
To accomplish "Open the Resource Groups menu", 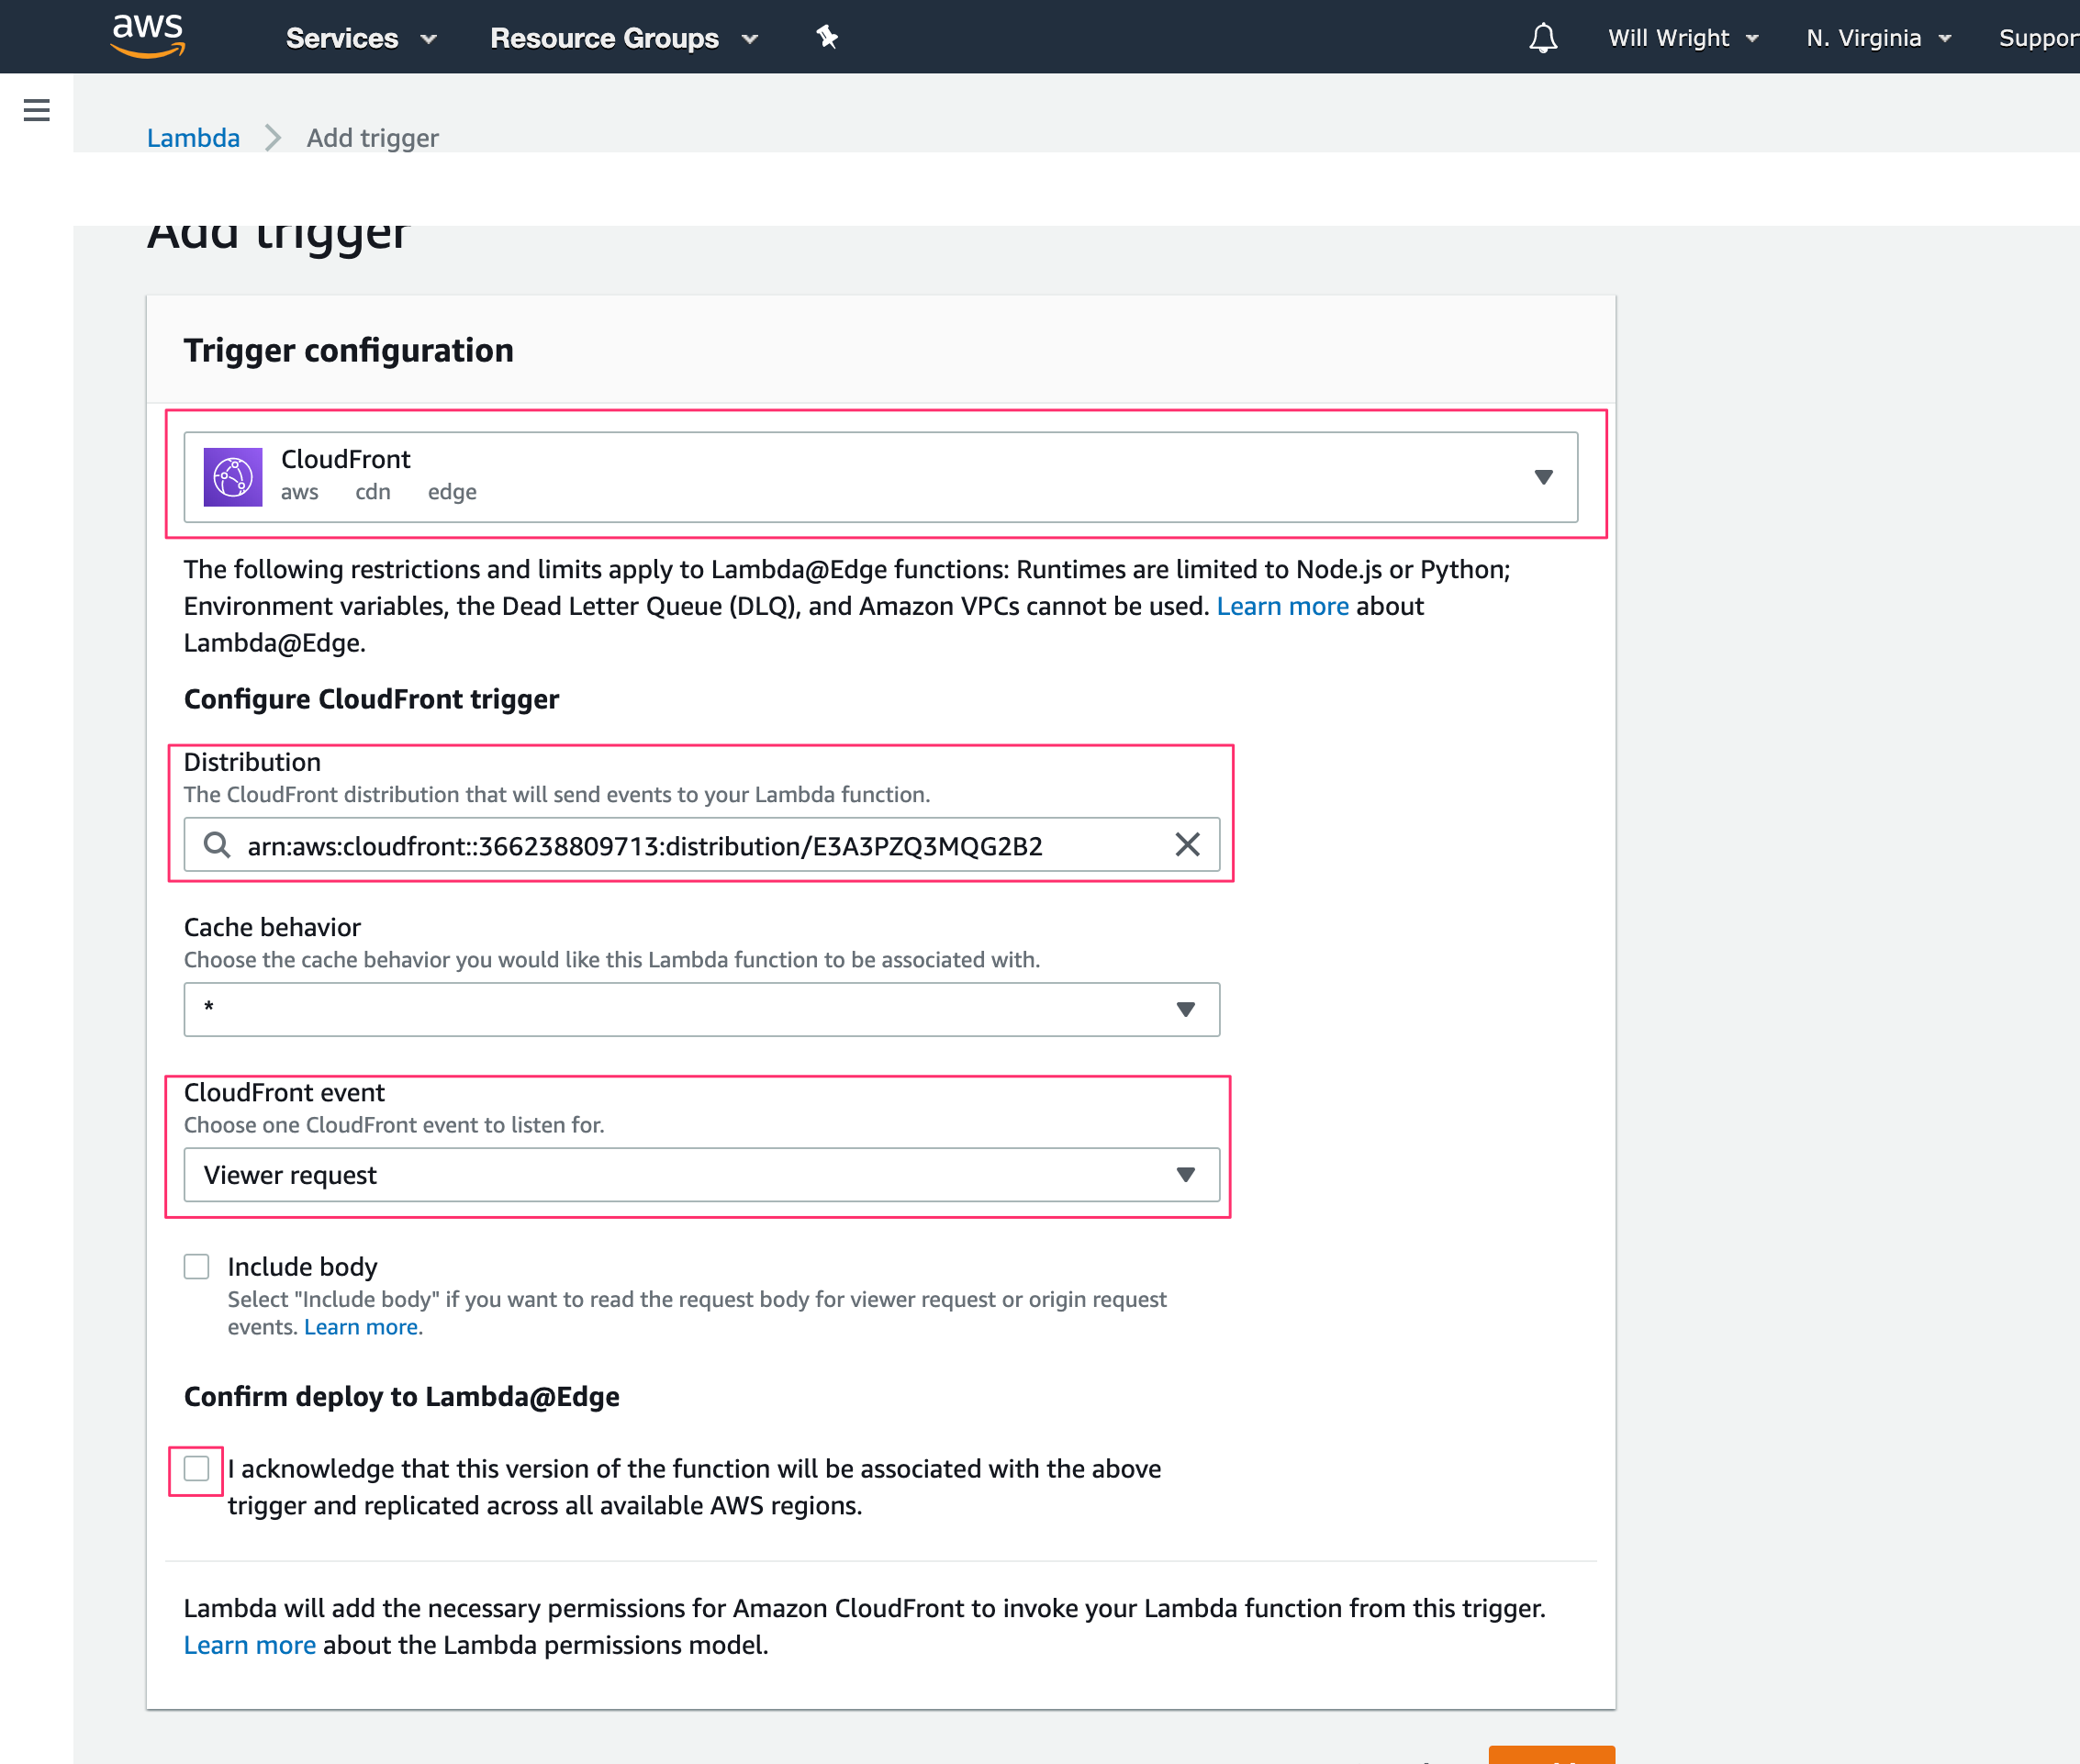I will tap(624, 38).
